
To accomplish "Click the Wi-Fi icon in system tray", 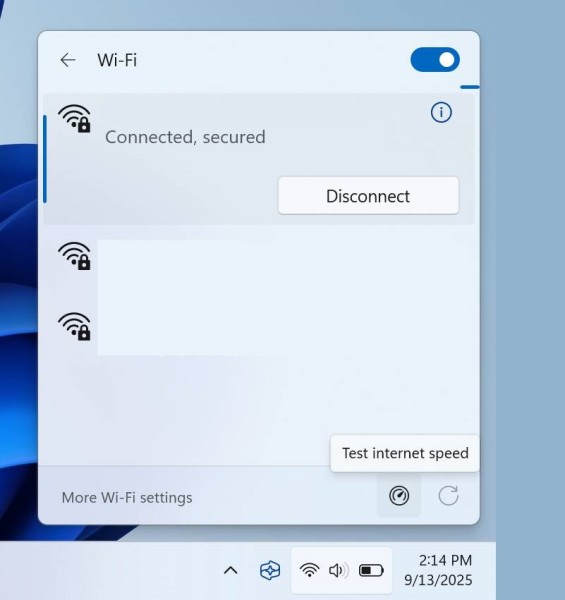I will pyautogui.click(x=309, y=571).
